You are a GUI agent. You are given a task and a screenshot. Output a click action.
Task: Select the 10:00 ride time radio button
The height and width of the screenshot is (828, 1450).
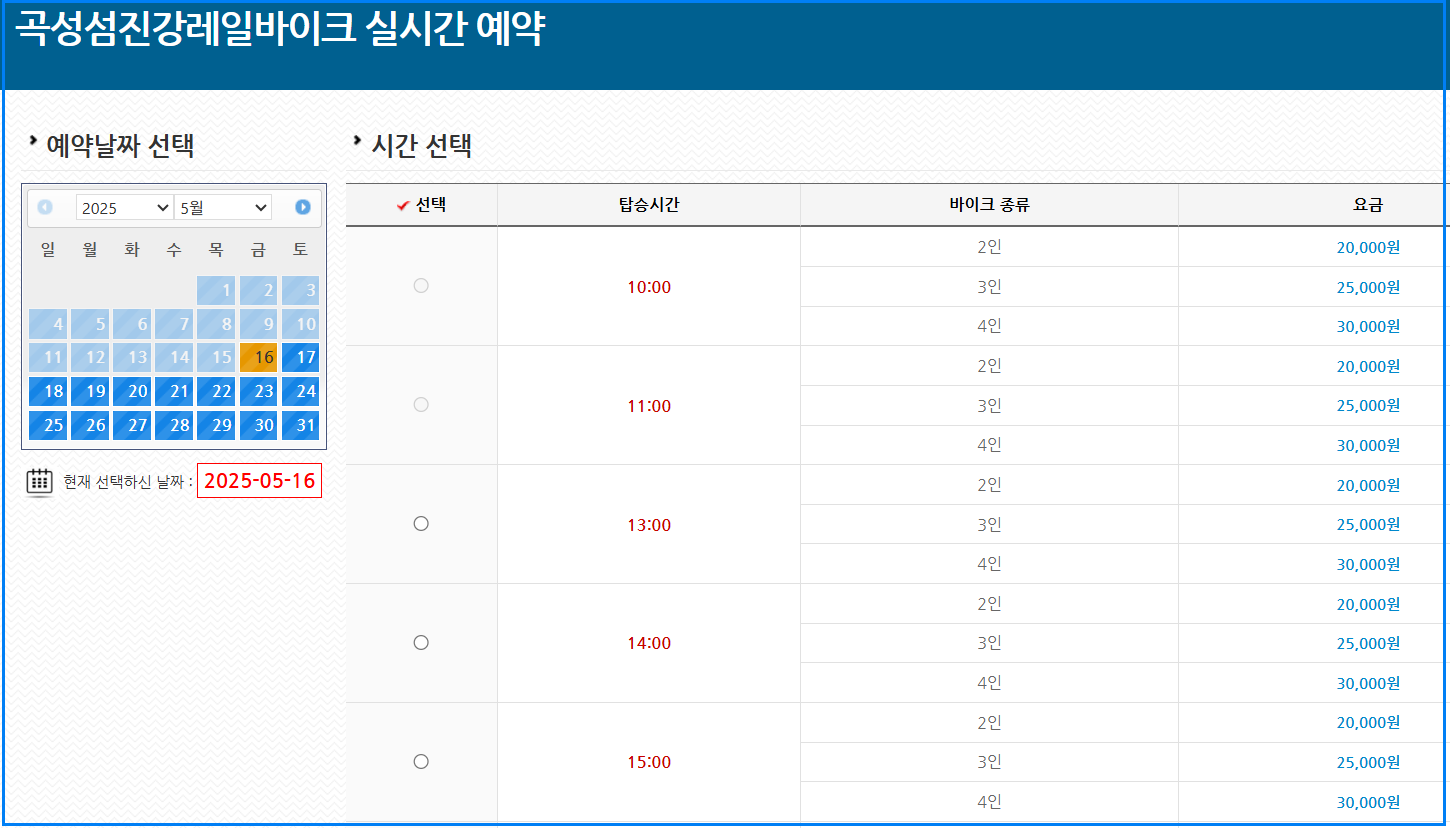click(x=421, y=285)
